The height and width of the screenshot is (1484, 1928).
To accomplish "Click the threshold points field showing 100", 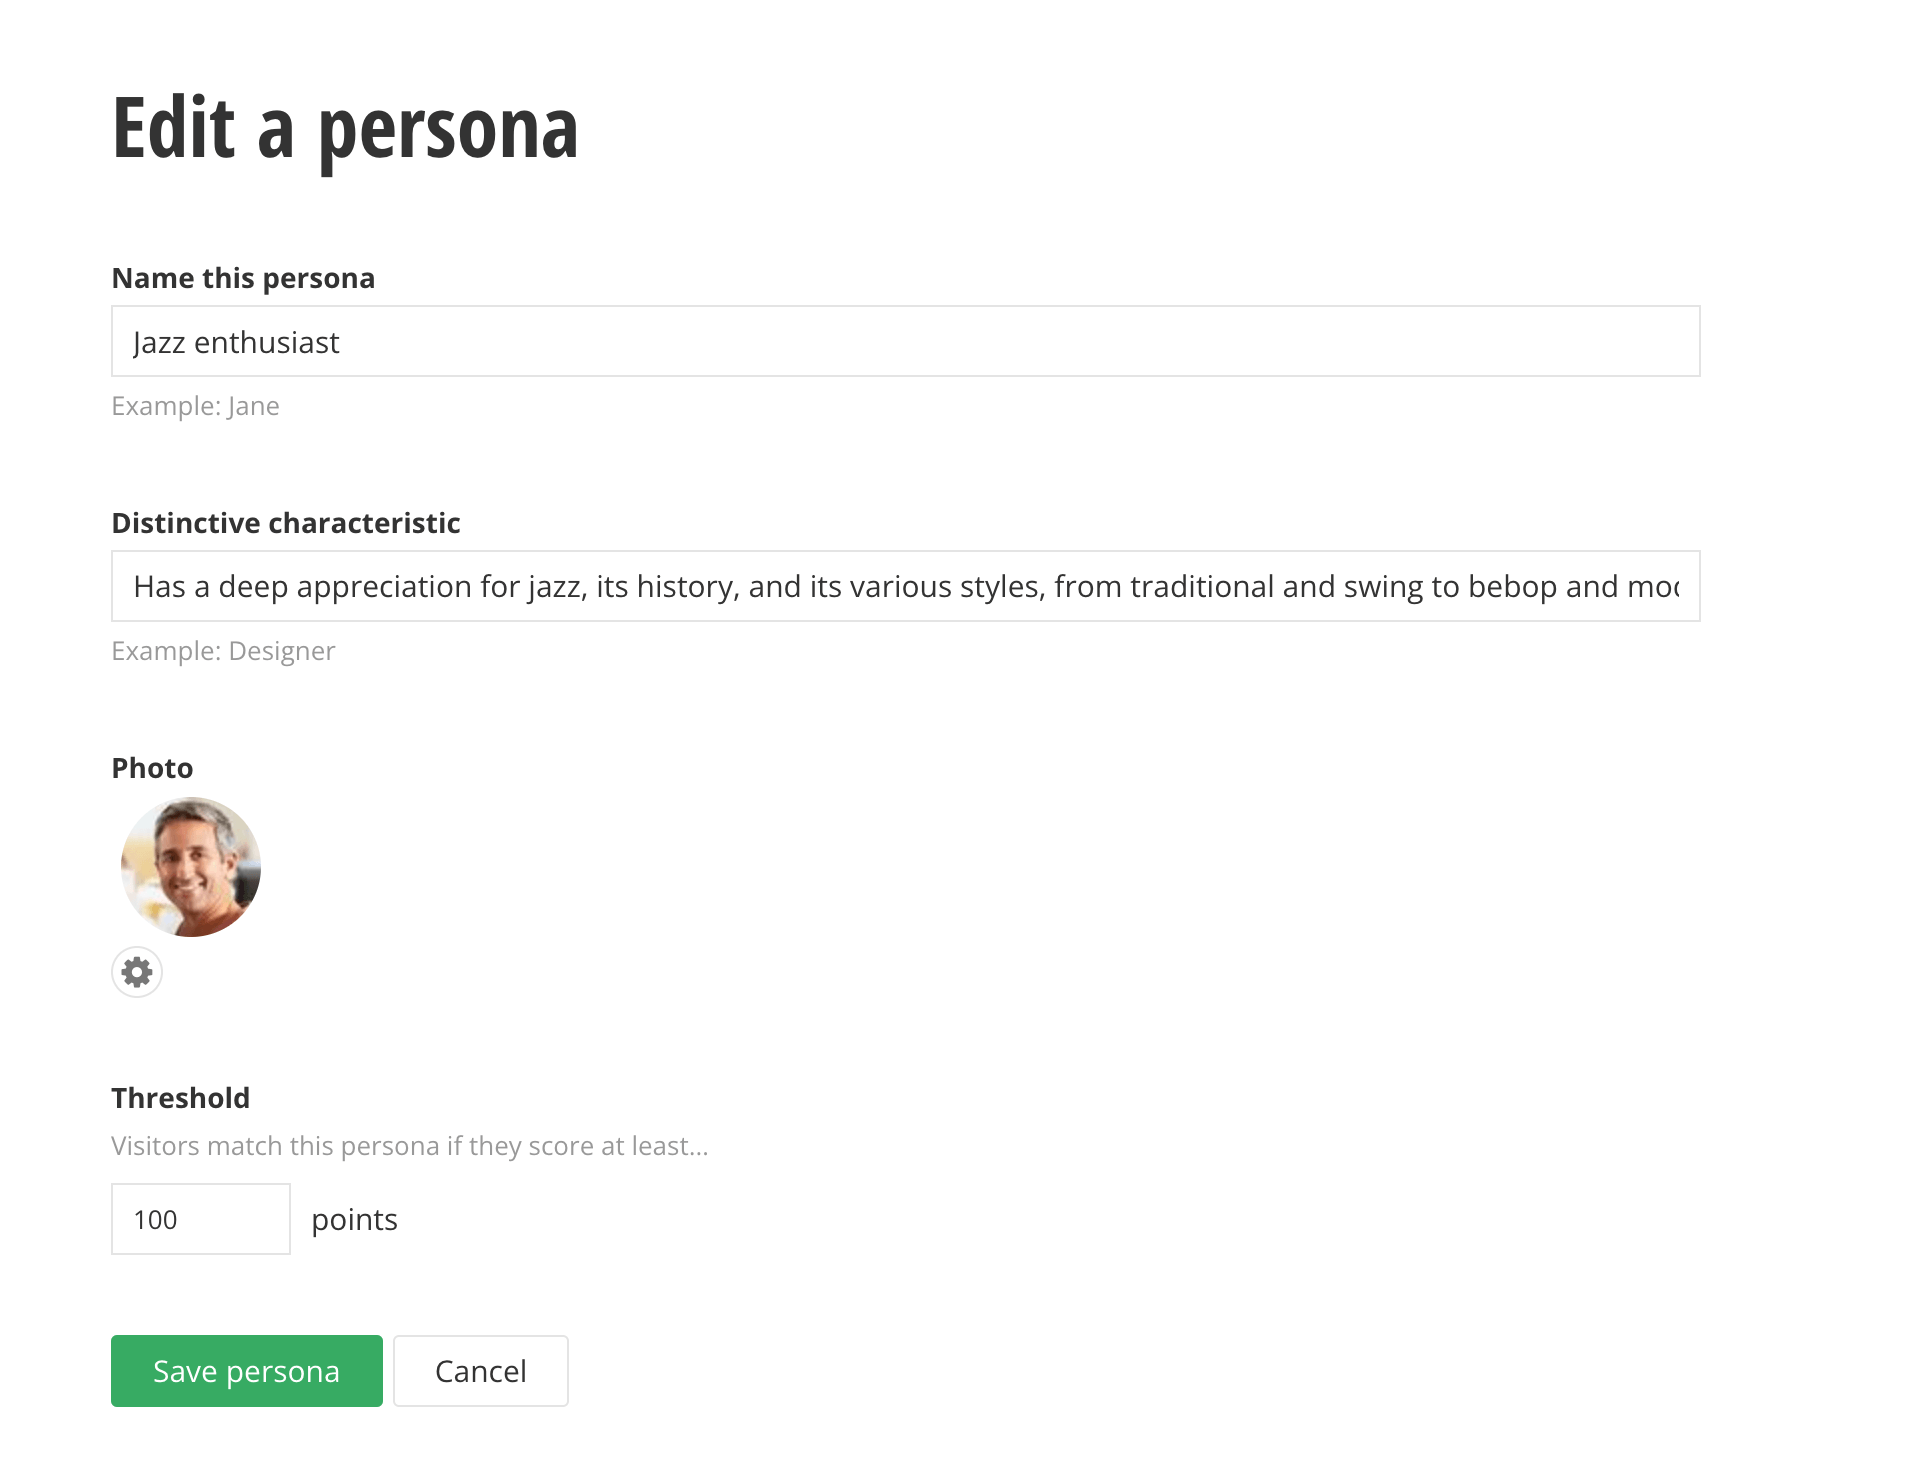I will click(x=200, y=1219).
